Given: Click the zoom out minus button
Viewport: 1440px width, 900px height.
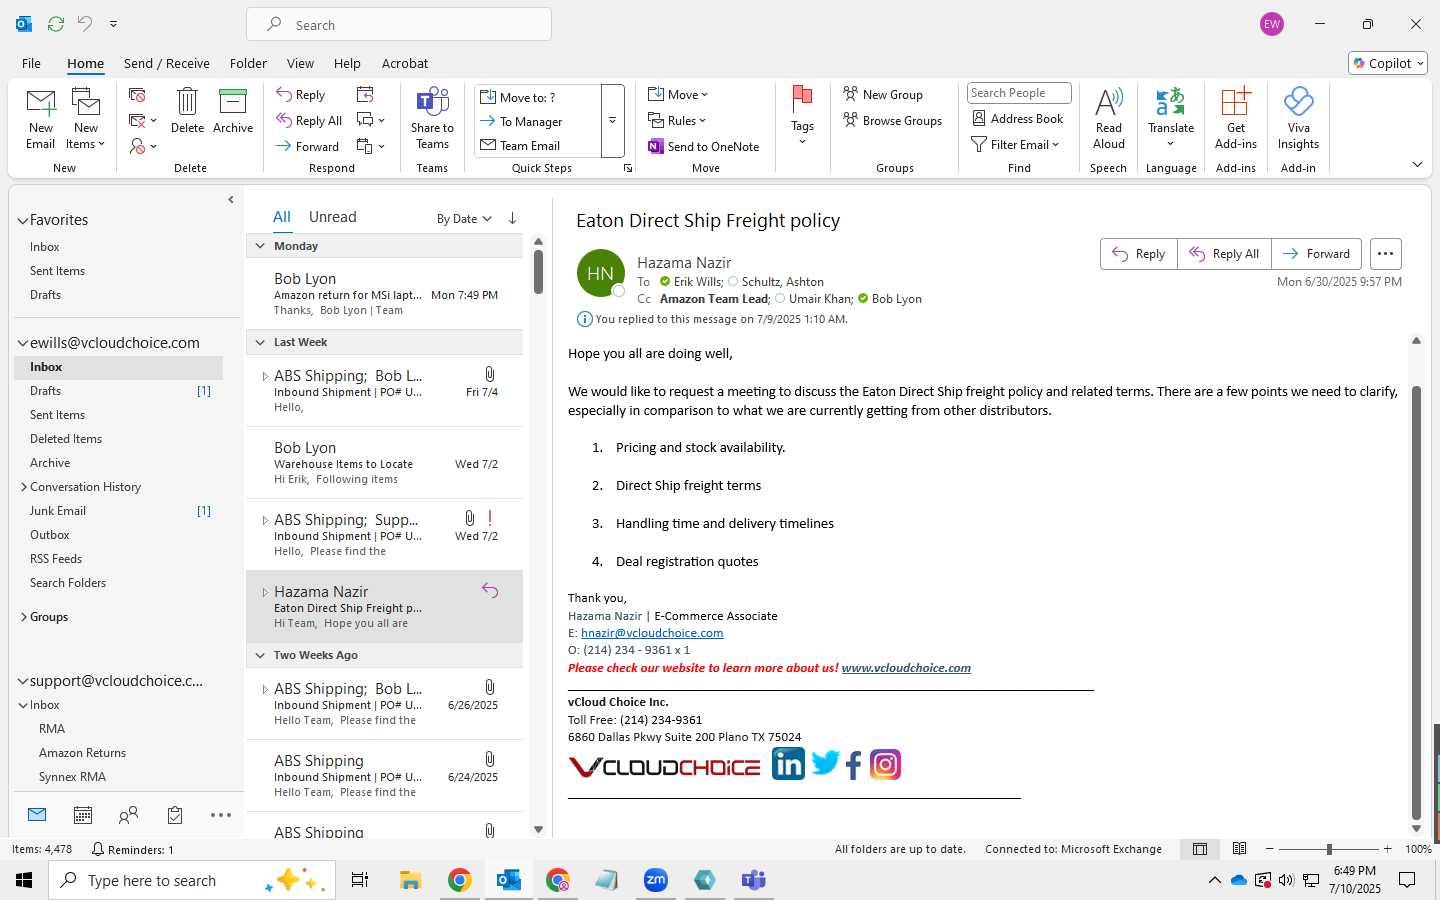Looking at the screenshot, I should [1270, 849].
